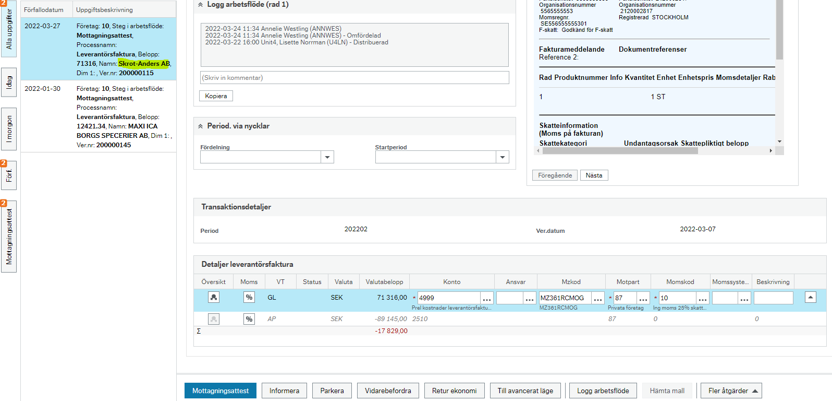
Task: Collapse the Period. via nycklar section
Action: [200, 126]
